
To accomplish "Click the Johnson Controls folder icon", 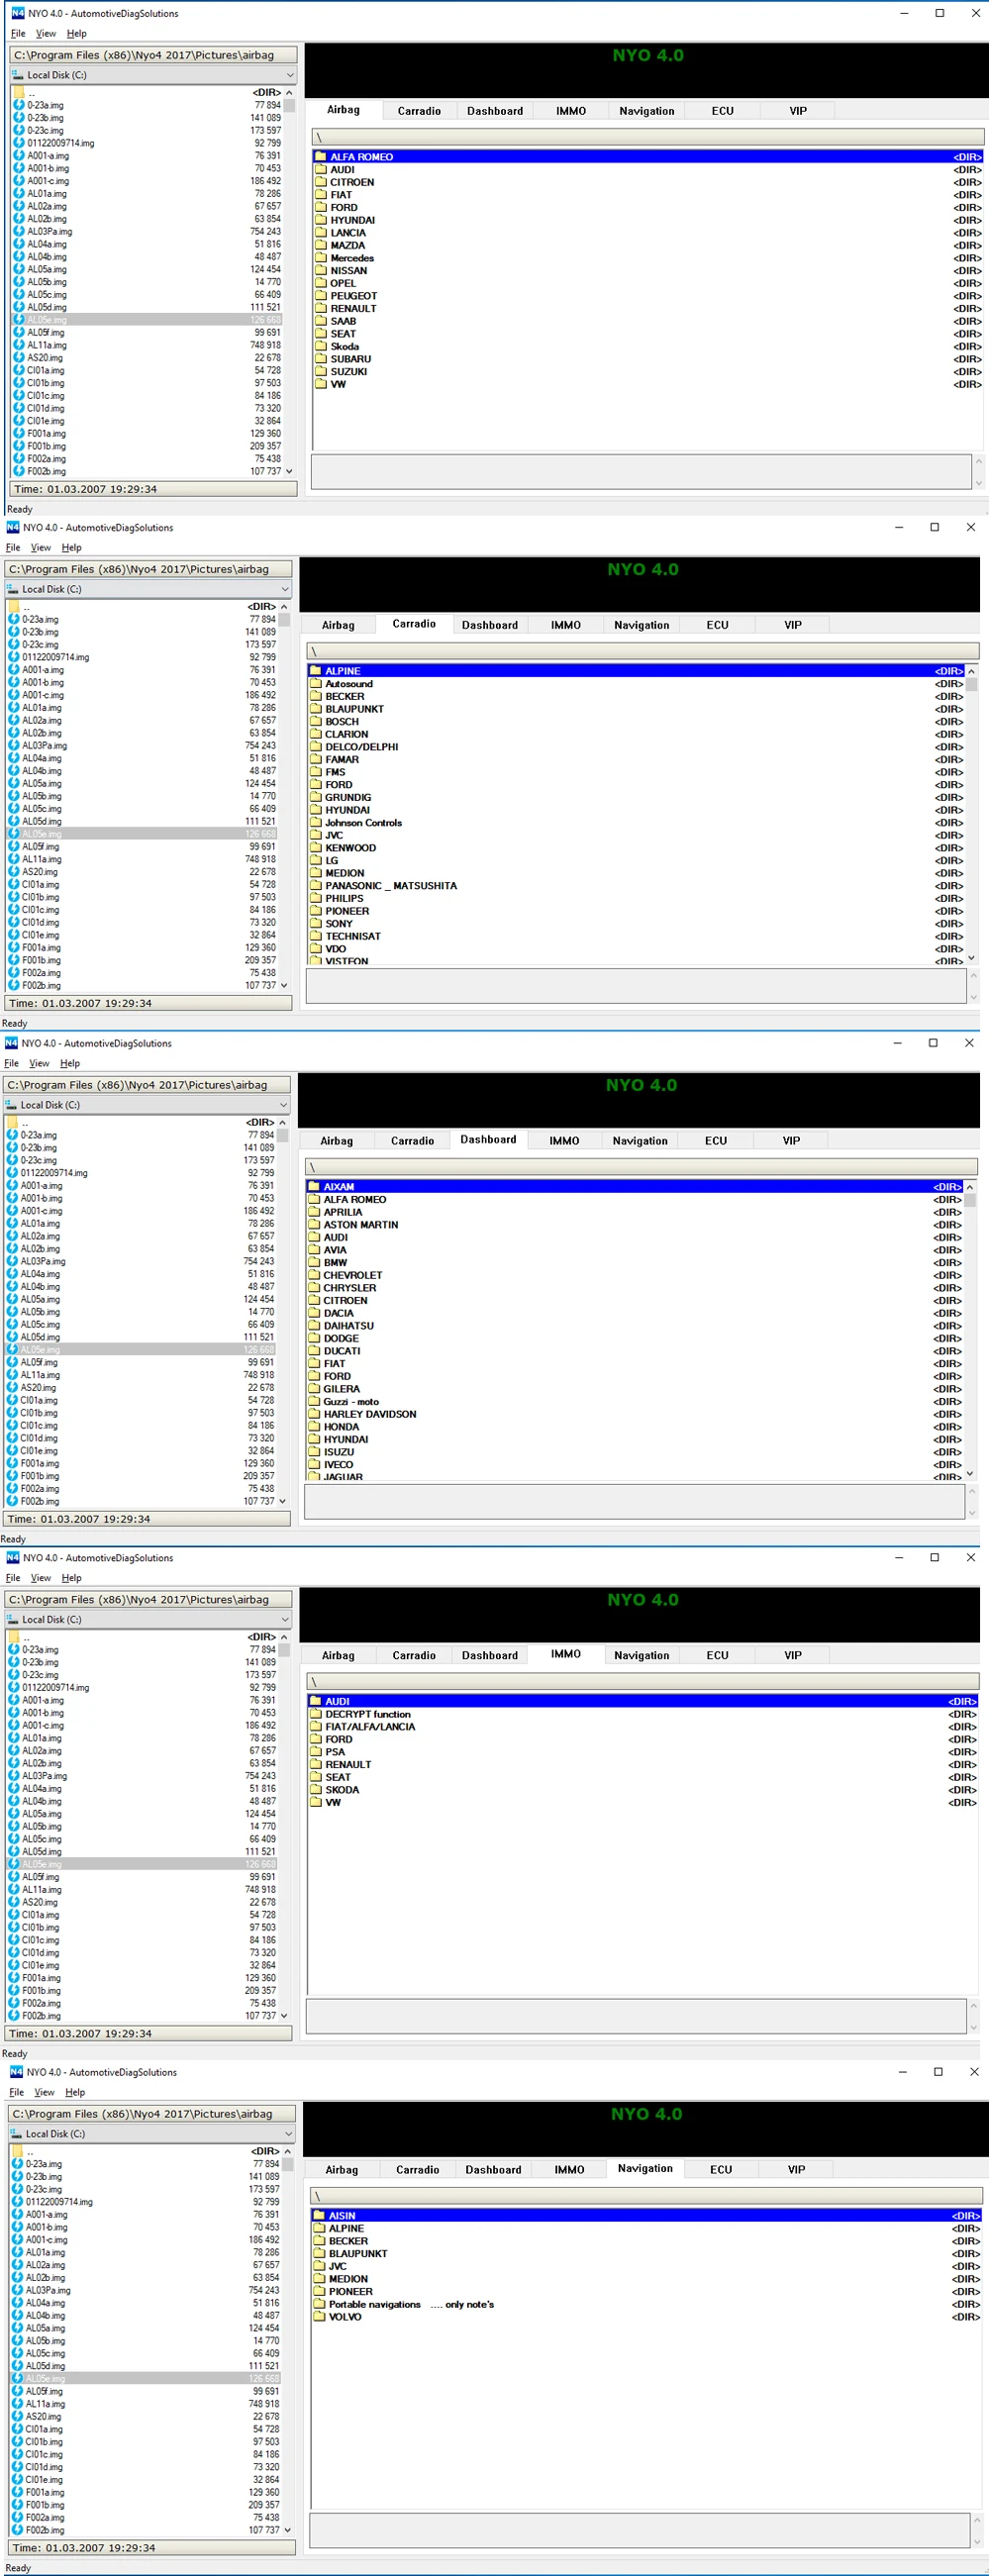I will 315,823.
